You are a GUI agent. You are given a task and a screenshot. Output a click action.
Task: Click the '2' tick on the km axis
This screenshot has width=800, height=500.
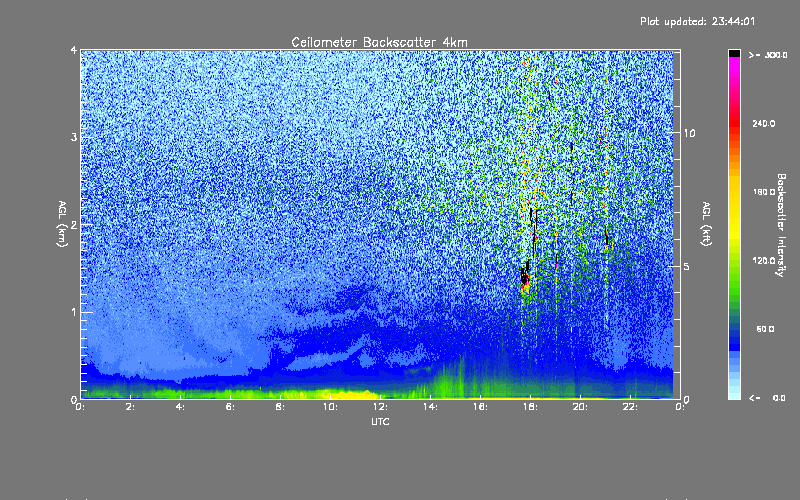pyautogui.click(x=74, y=225)
